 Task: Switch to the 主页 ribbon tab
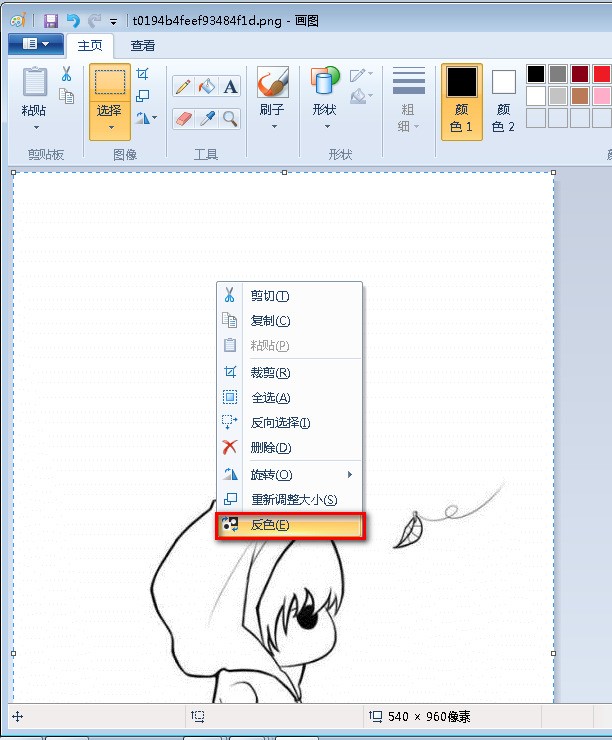coord(90,46)
